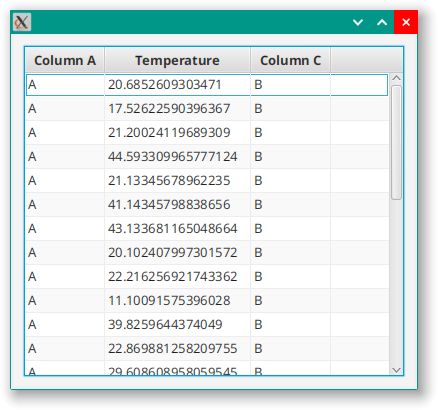Select the cell with 41.14345798838656
Image resolution: width=438 pixels, height=410 pixels.
177,205
